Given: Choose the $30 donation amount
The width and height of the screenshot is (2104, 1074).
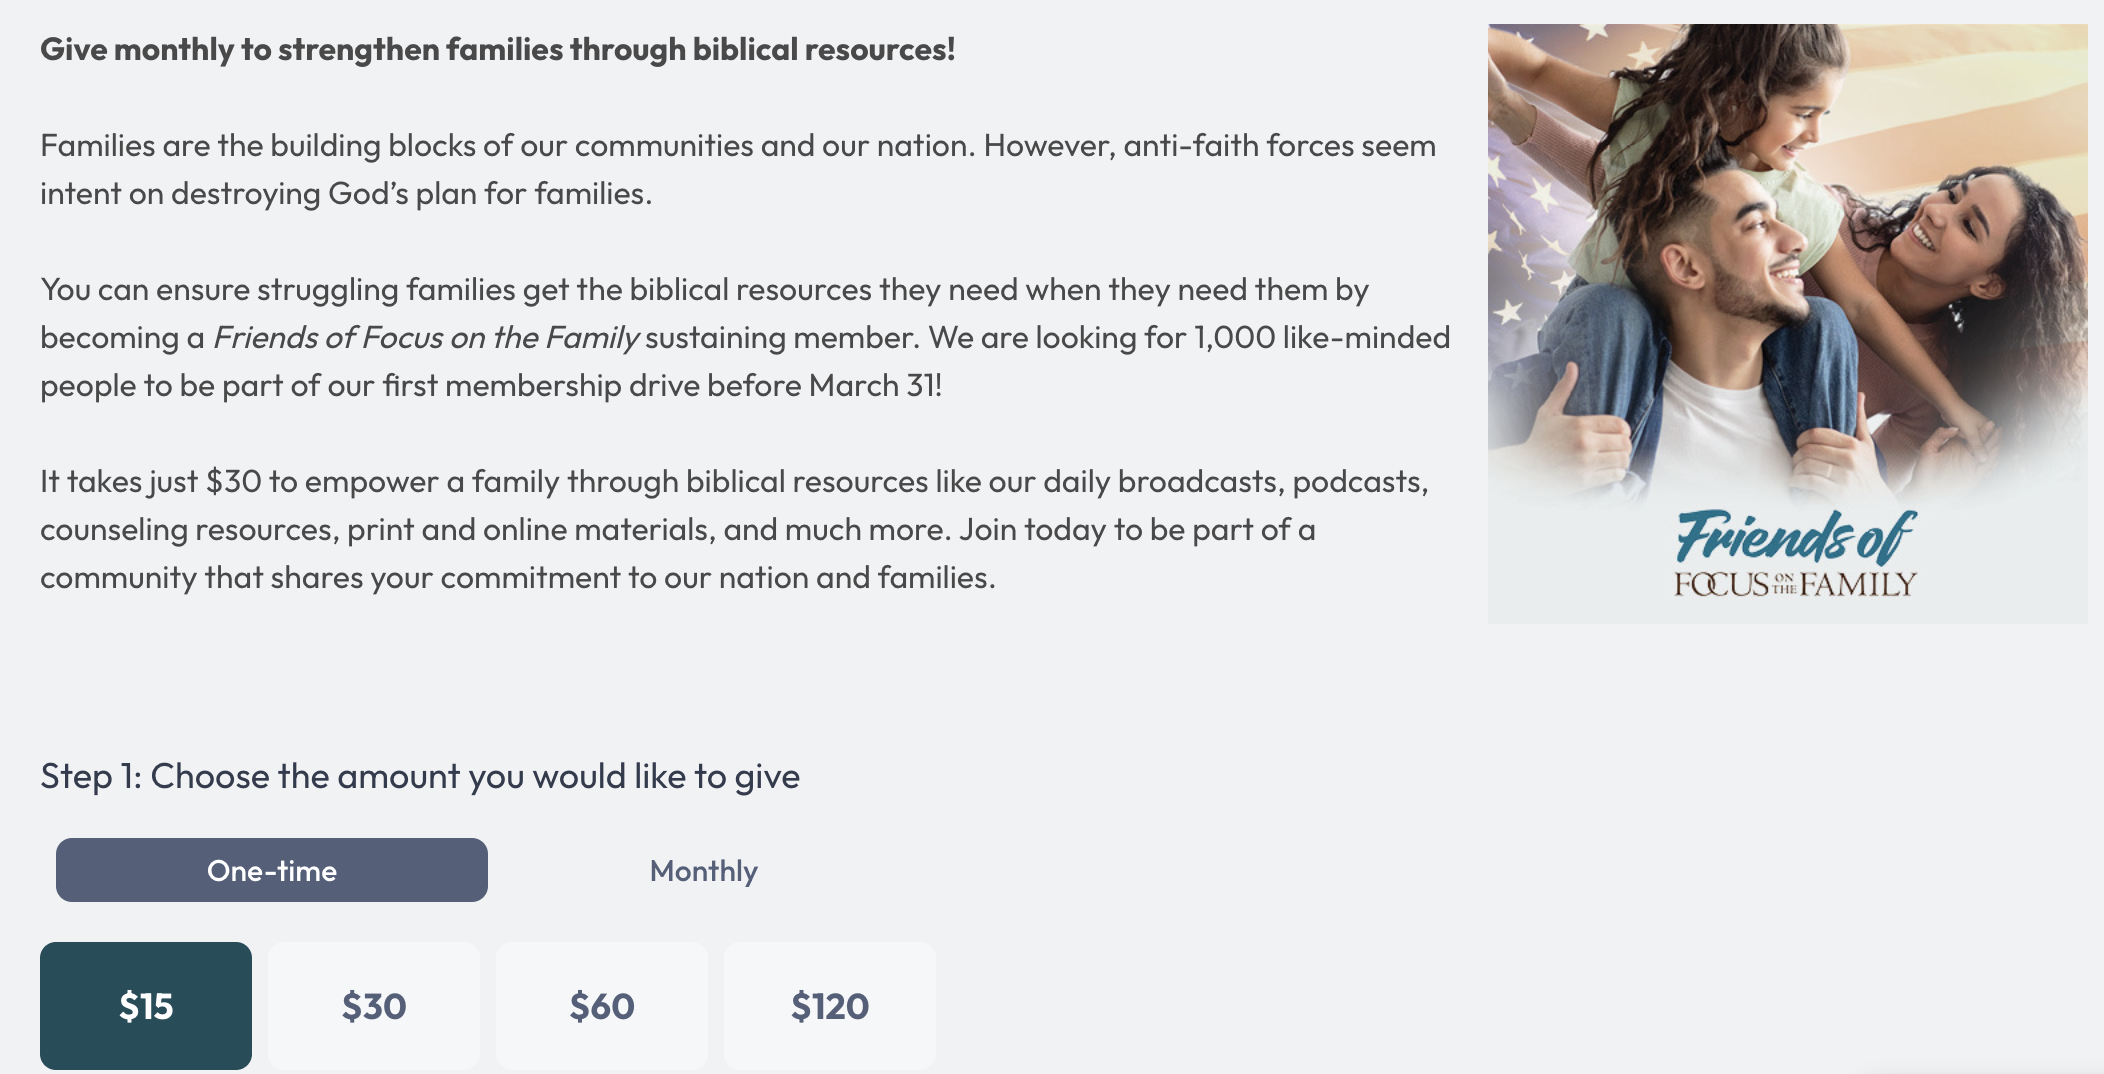Looking at the screenshot, I should point(374,1005).
